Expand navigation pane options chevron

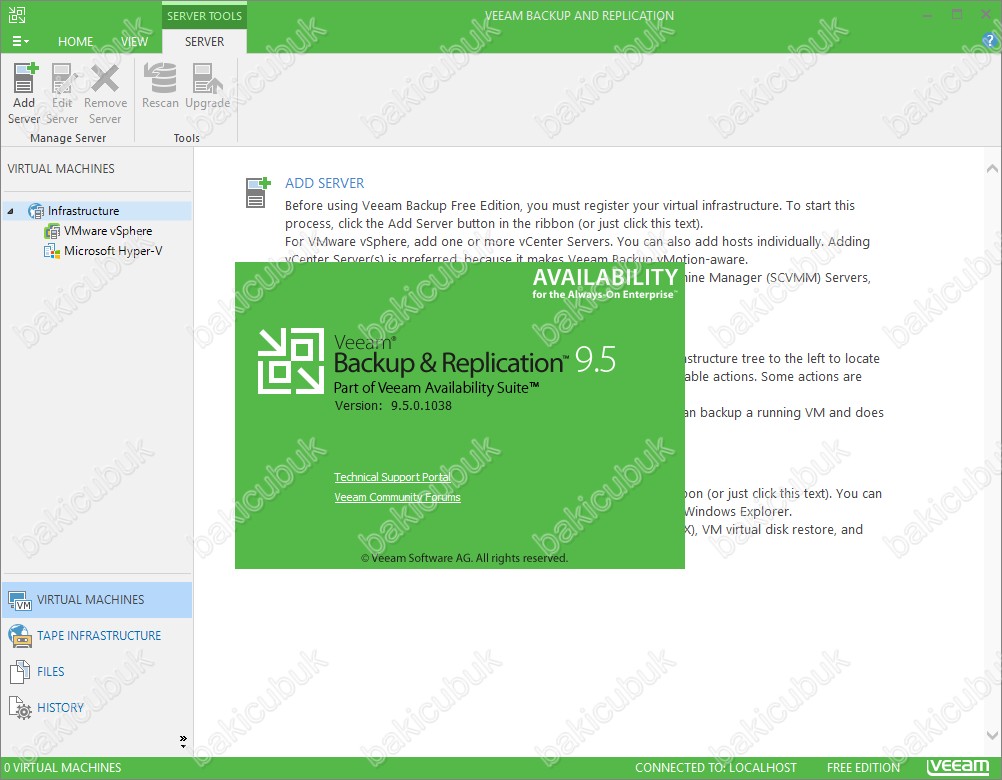coord(183,742)
